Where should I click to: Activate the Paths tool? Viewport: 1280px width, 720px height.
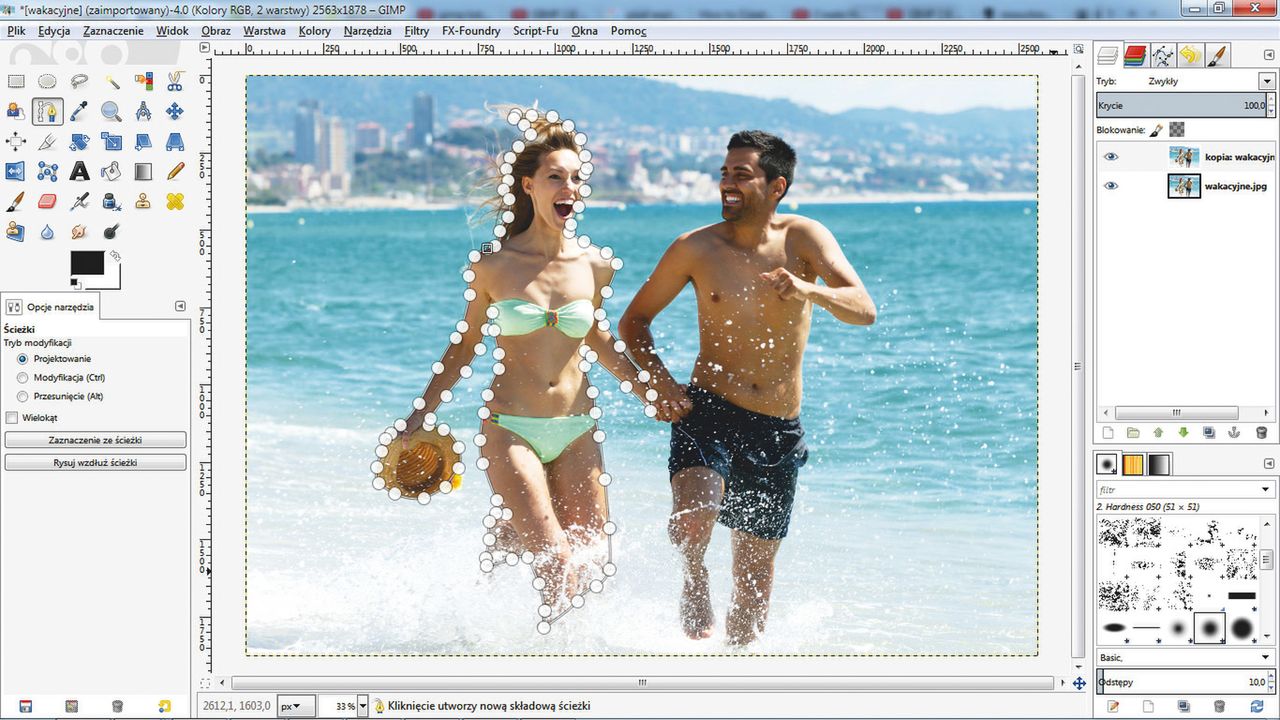[47, 111]
